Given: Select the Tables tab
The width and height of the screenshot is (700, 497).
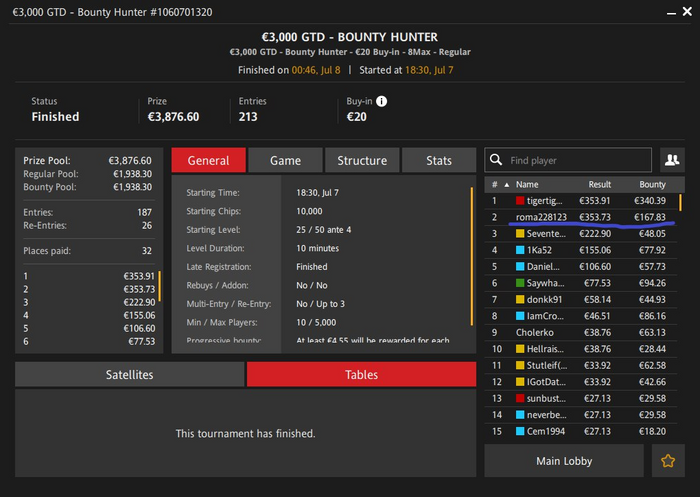Looking at the screenshot, I should (x=362, y=374).
